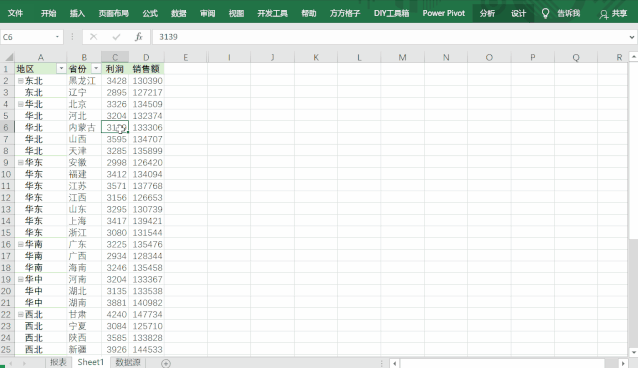Click the formula bar confirm checkmark icon

coord(116,37)
